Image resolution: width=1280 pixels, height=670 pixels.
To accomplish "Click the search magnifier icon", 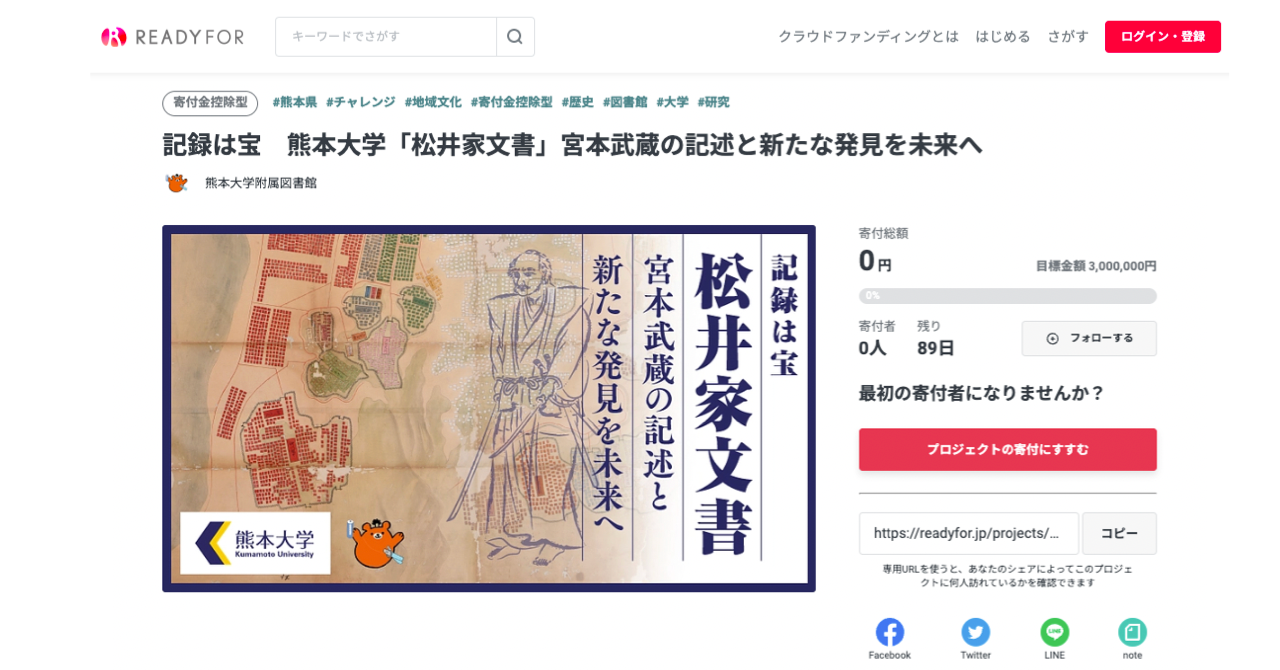I will click(515, 37).
